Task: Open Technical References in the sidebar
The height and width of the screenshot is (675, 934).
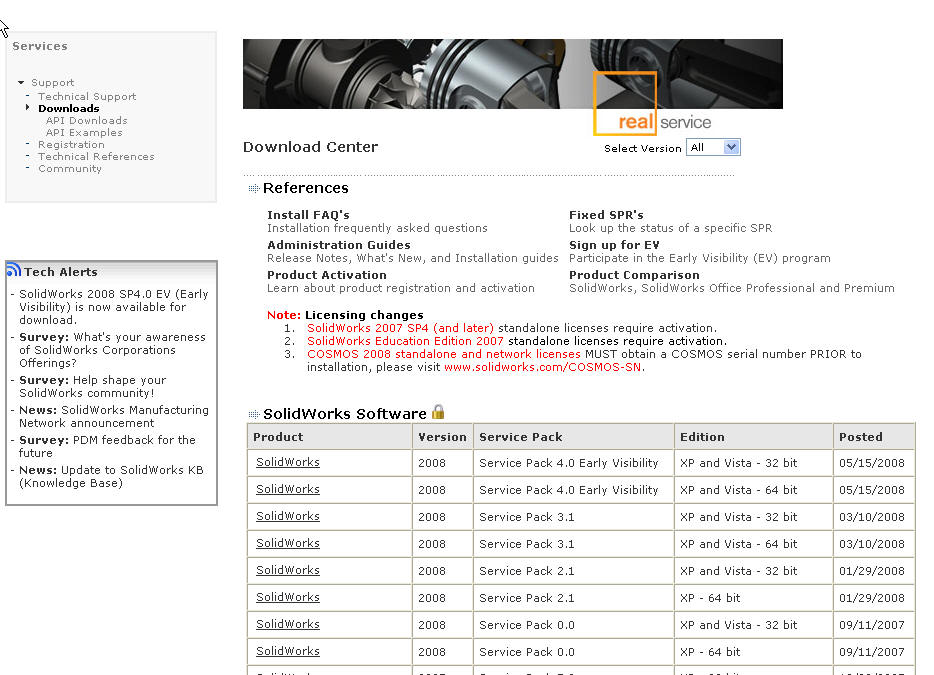Action: pos(96,156)
